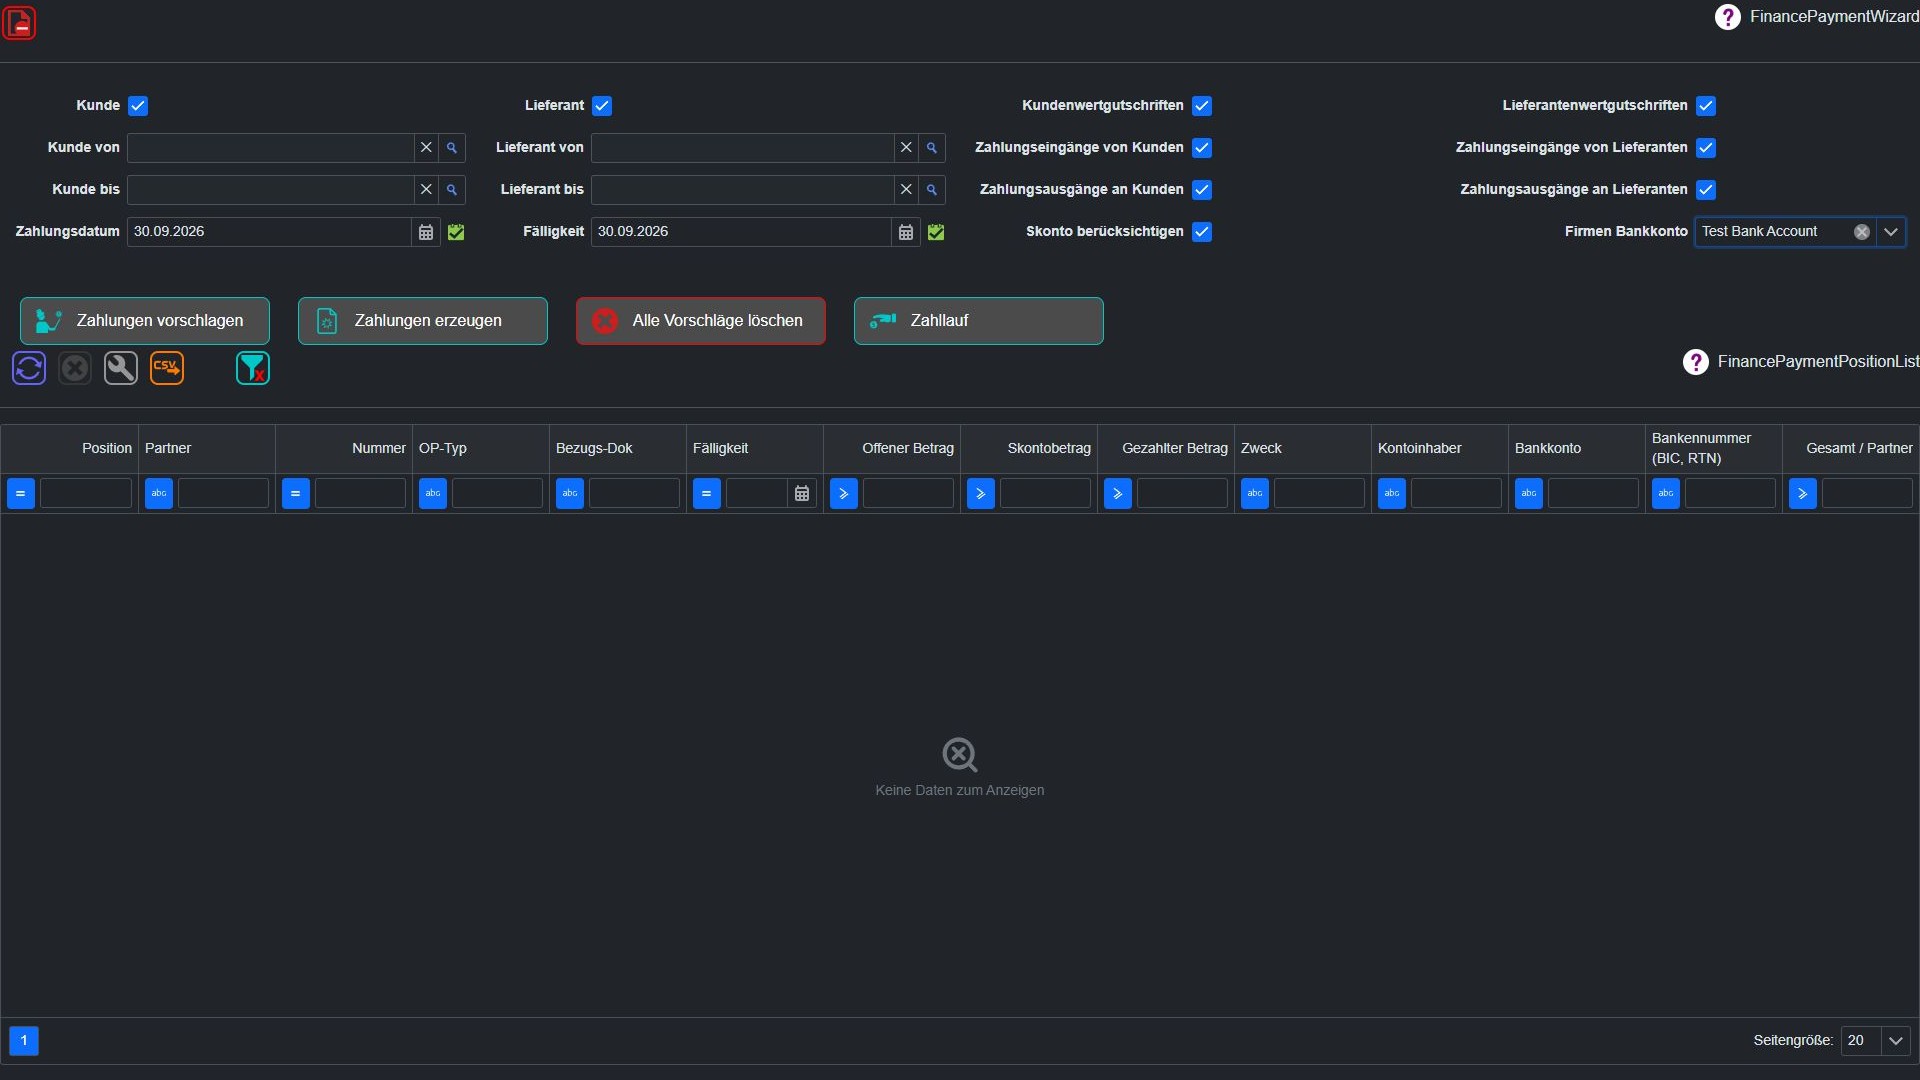1920x1080 pixels.
Task: Search for Kunde bis lookup
Action: 452,190
